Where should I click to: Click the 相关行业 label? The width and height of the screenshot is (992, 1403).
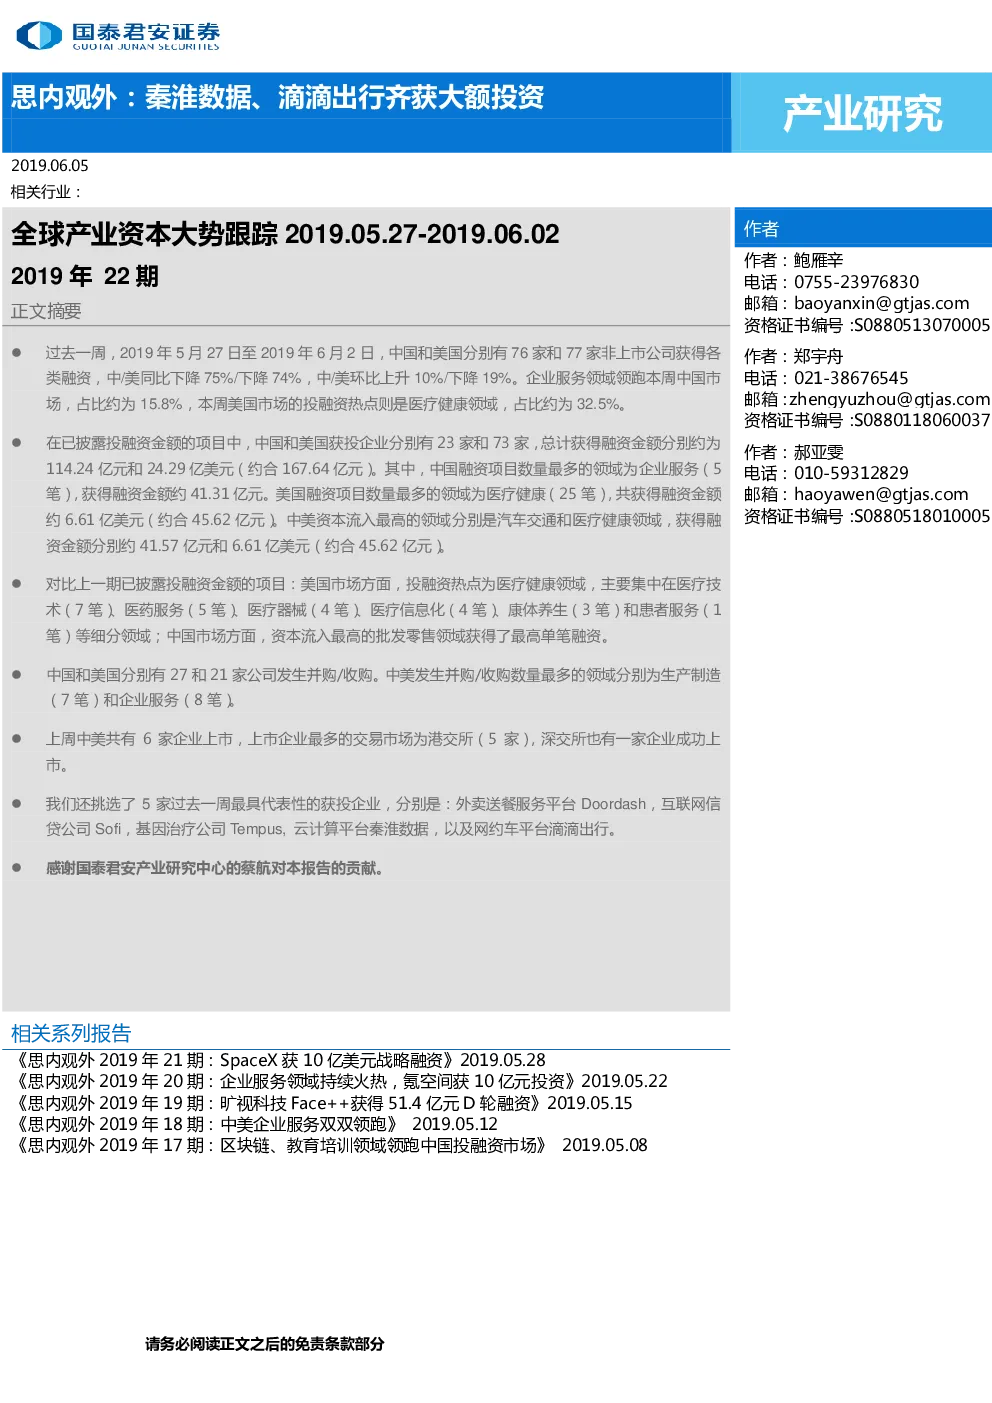pyautogui.click(x=45, y=191)
